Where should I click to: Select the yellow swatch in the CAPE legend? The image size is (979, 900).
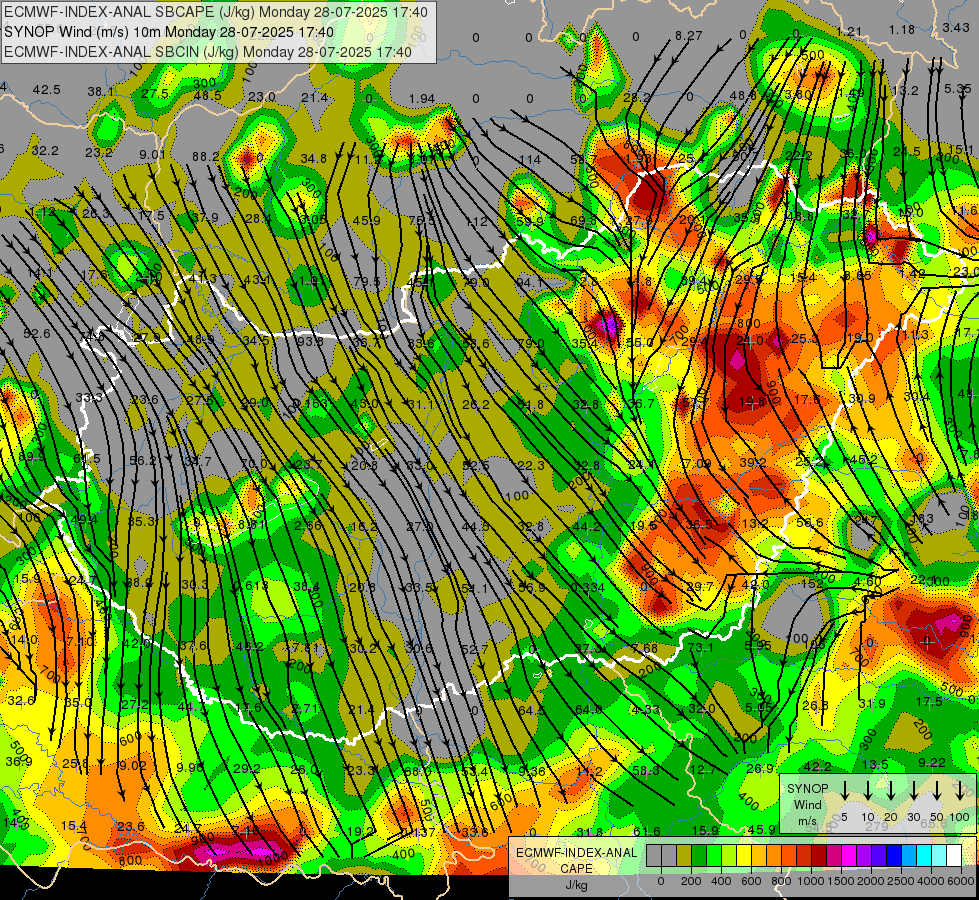pyautogui.click(x=744, y=856)
